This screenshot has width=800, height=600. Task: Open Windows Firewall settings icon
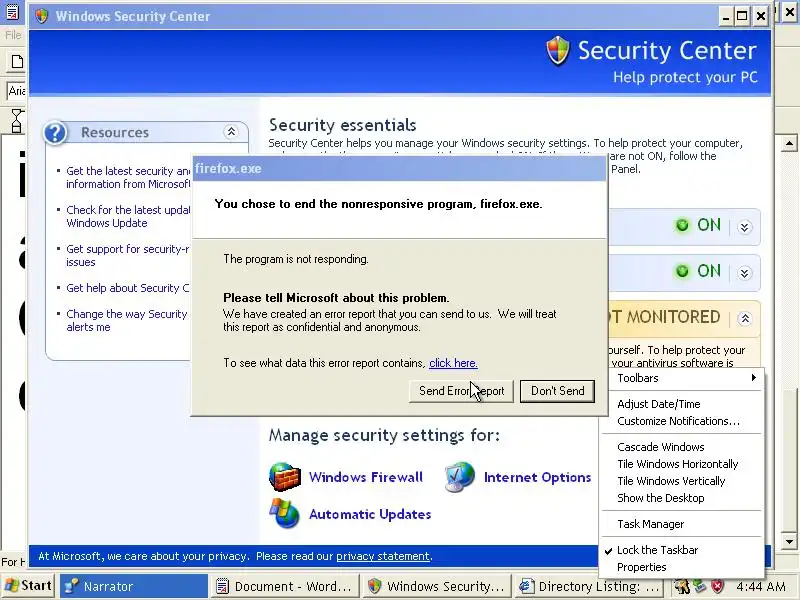click(285, 477)
